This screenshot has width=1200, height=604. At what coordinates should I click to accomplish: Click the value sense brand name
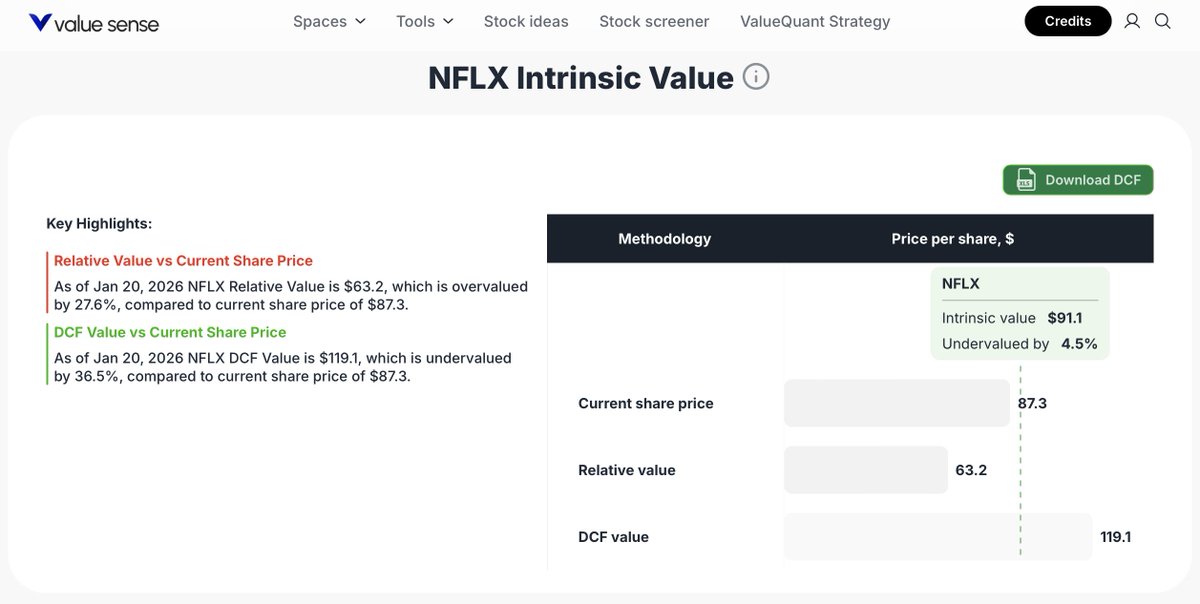(x=108, y=23)
